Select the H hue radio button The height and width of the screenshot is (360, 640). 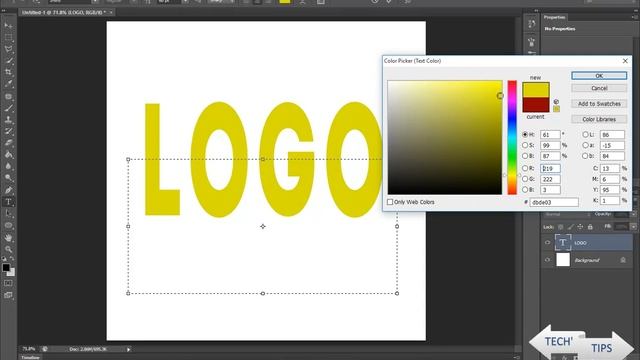tap(525, 134)
